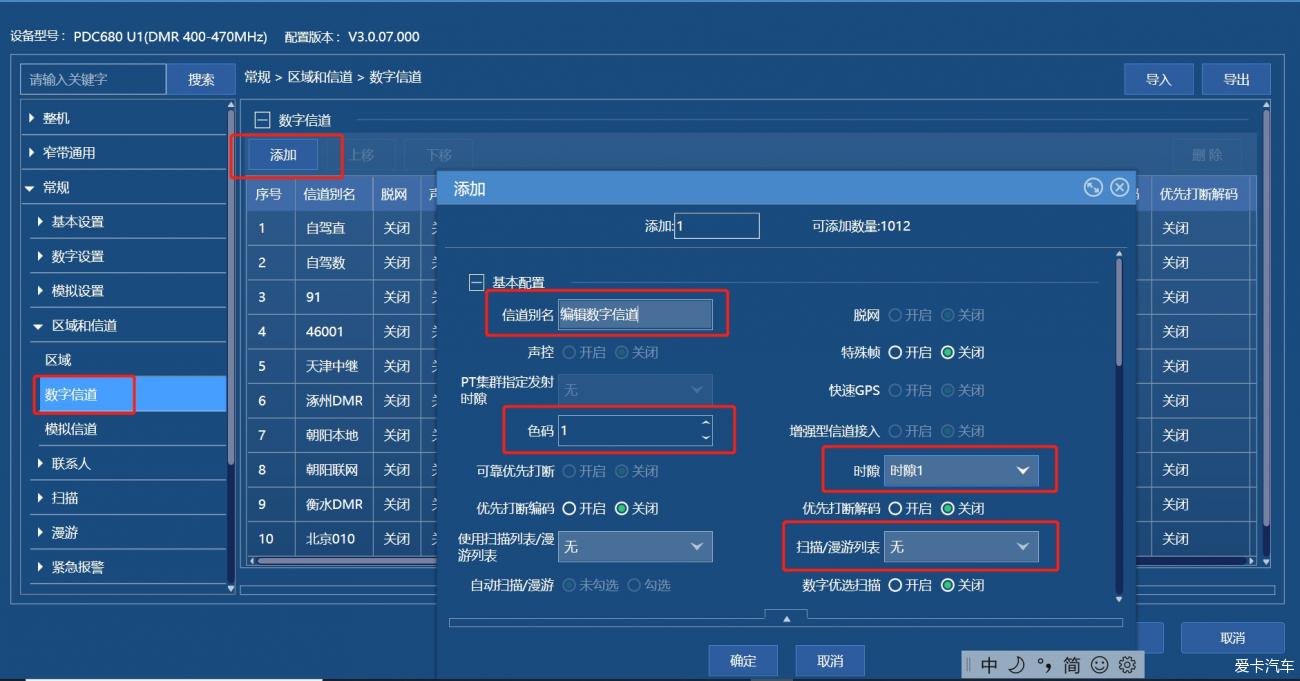Collapse the 数字信道 panel using the minus box

[x=262, y=120]
